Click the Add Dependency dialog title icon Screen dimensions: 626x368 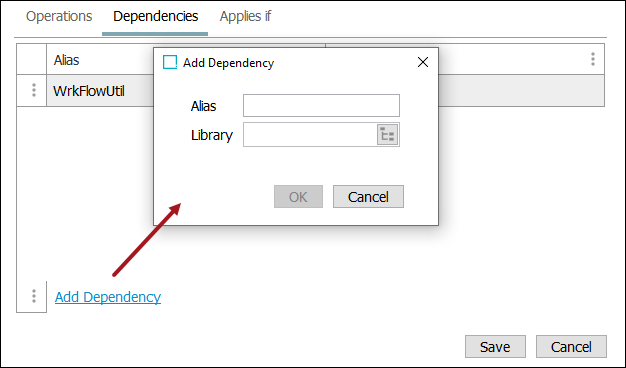point(170,62)
